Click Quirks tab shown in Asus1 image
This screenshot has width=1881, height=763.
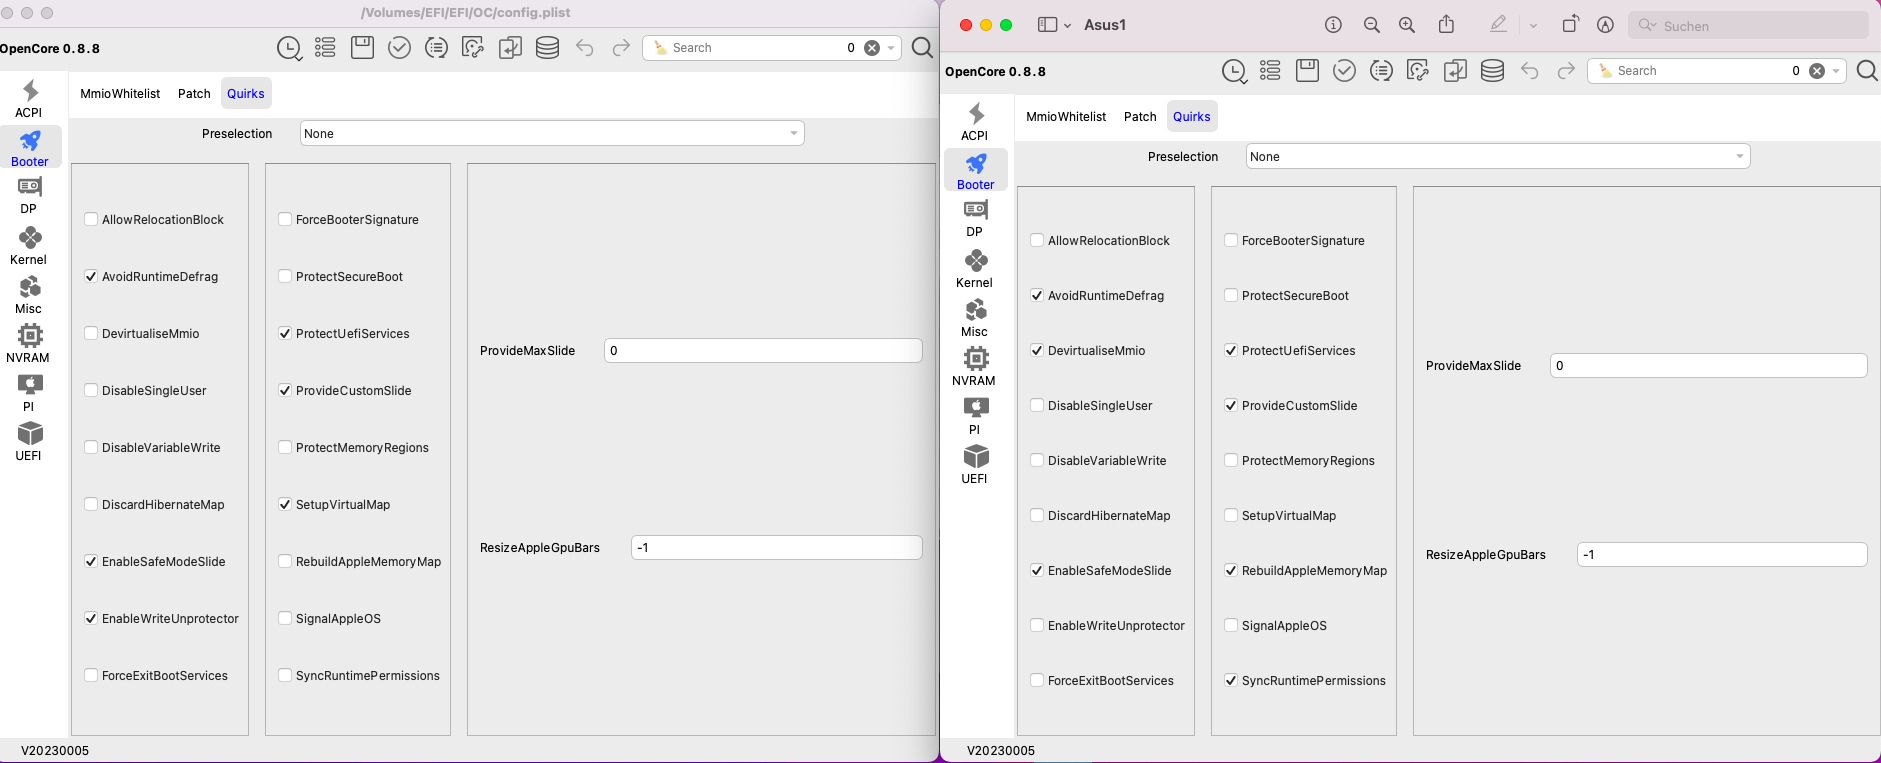pos(1192,117)
